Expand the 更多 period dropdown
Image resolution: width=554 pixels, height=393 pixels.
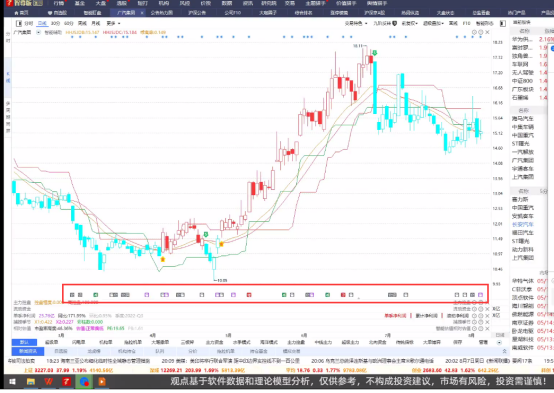[113, 23]
